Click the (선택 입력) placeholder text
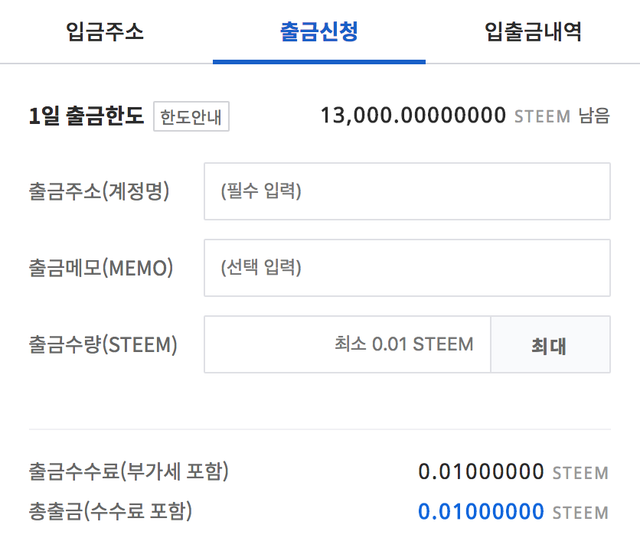The image size is (640, 551). [x=261, y=267]
